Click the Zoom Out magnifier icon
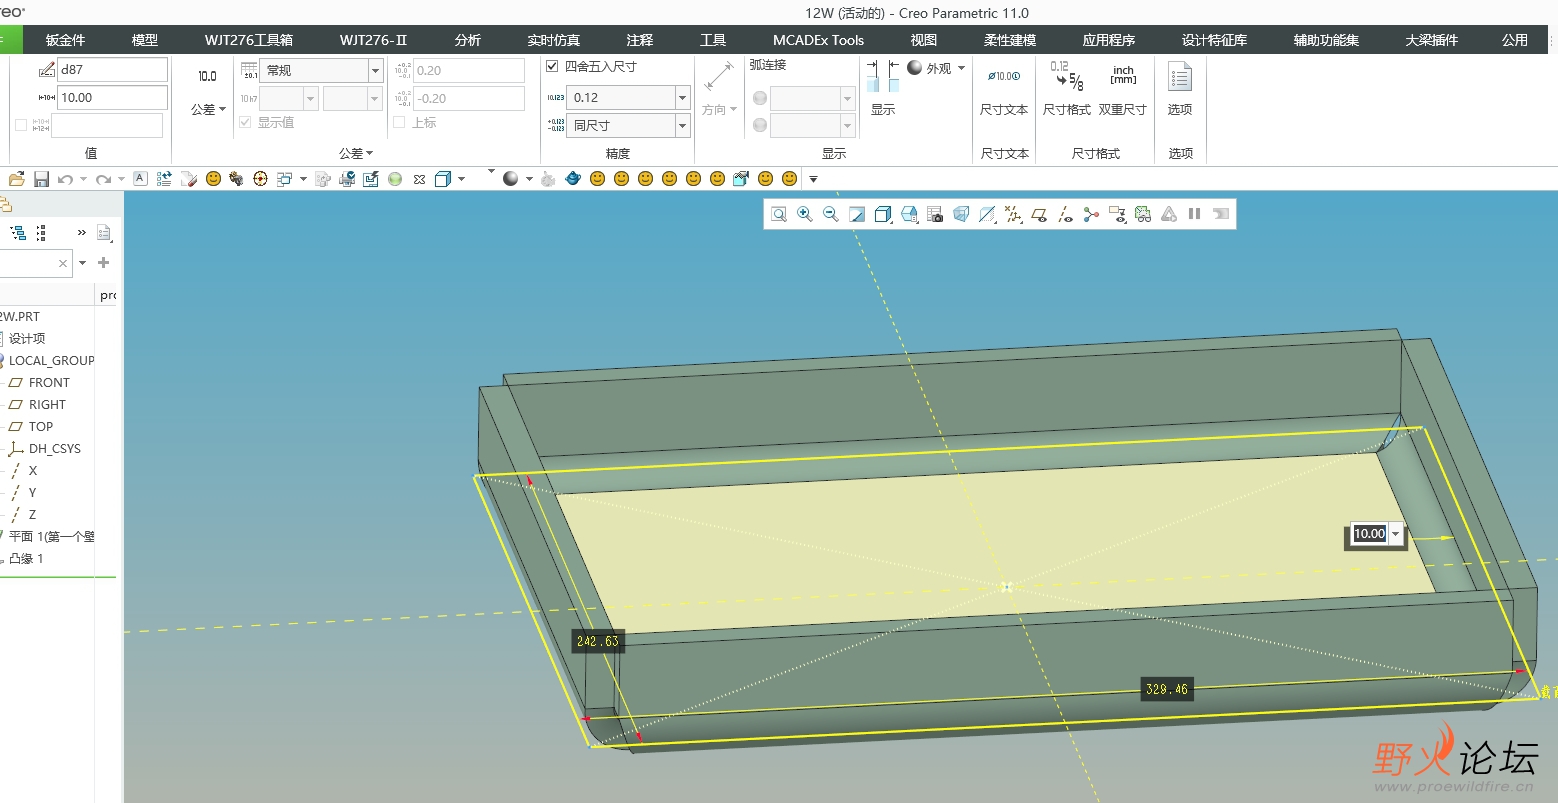 (831, 214)
